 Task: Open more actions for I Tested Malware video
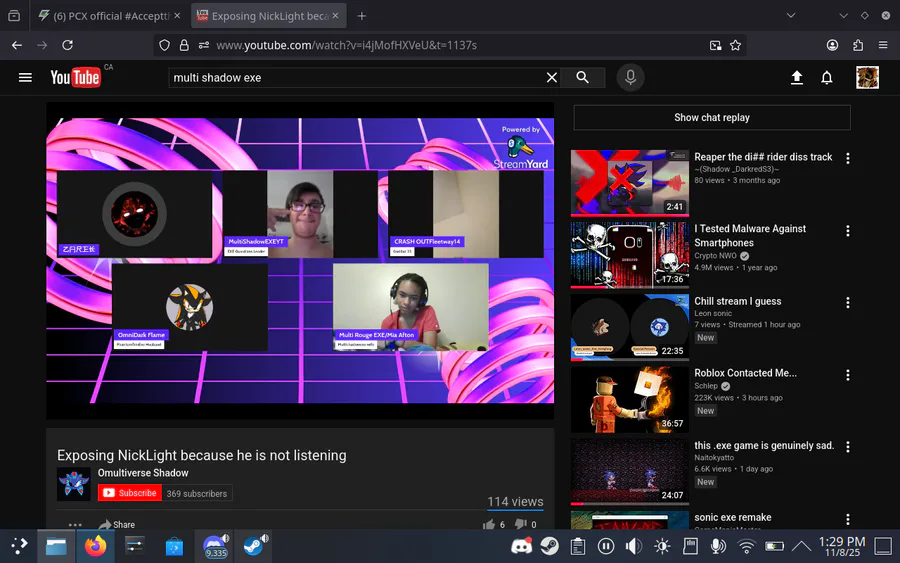coord(848,231)
